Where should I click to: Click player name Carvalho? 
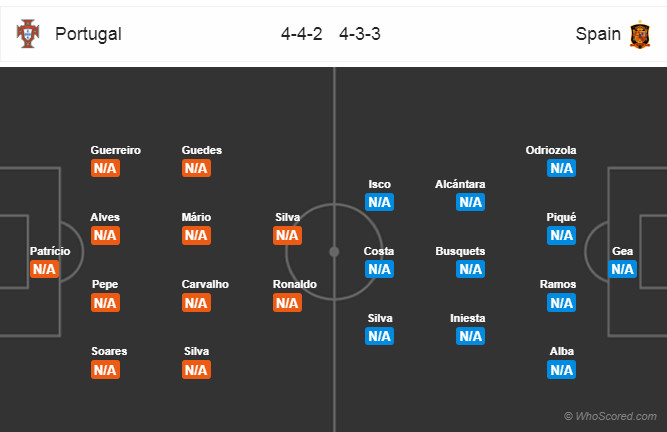pyautogui.click(x=205, y=284)
